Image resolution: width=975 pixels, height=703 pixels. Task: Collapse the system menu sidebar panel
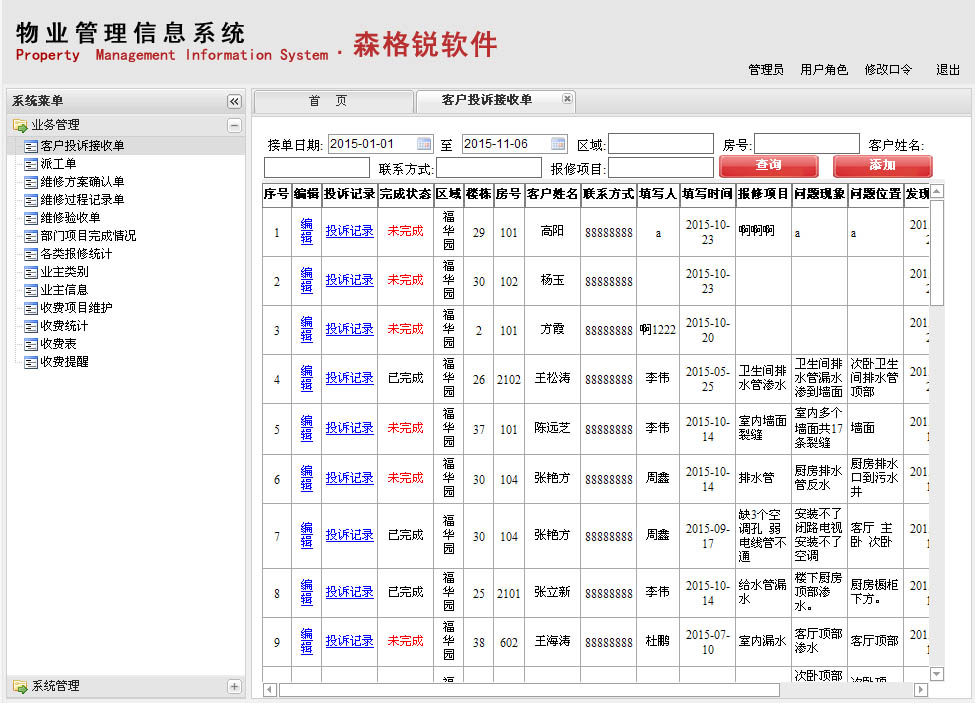pyautogui.click(x=234, y=101)
